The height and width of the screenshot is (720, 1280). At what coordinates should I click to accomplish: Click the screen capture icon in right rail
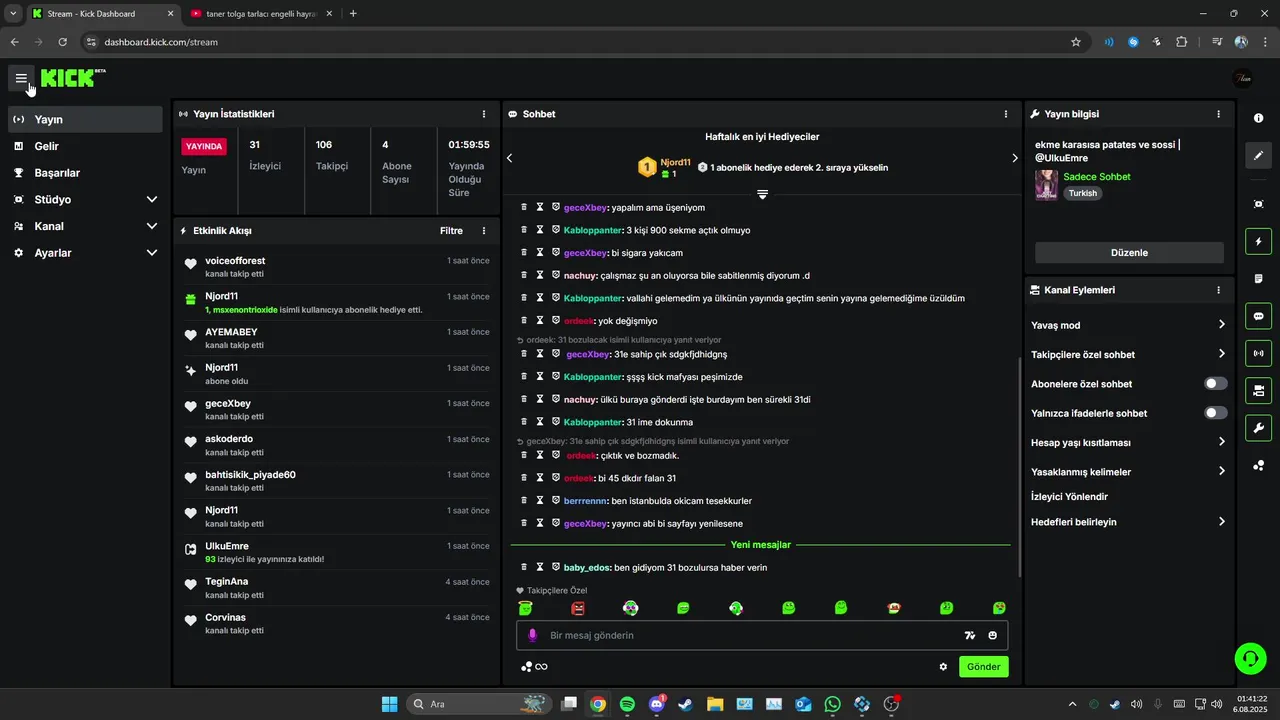1258,204
